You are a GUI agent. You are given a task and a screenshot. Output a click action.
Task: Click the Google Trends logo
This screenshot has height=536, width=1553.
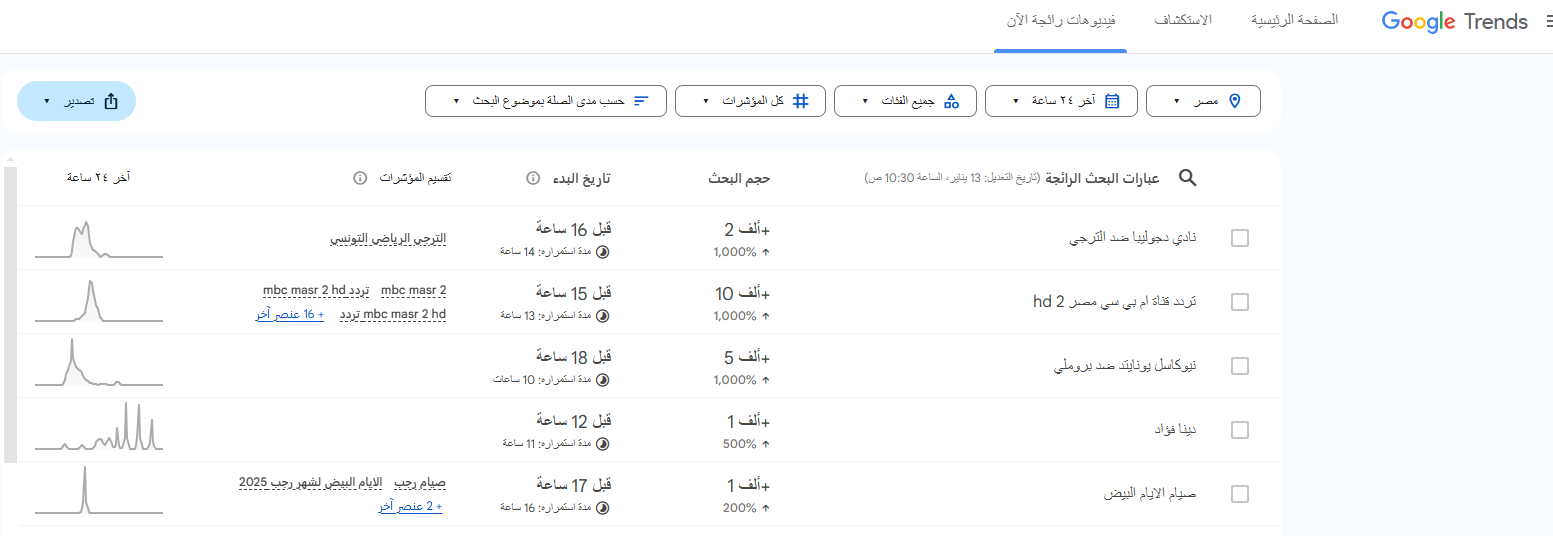click(1454, 21)
